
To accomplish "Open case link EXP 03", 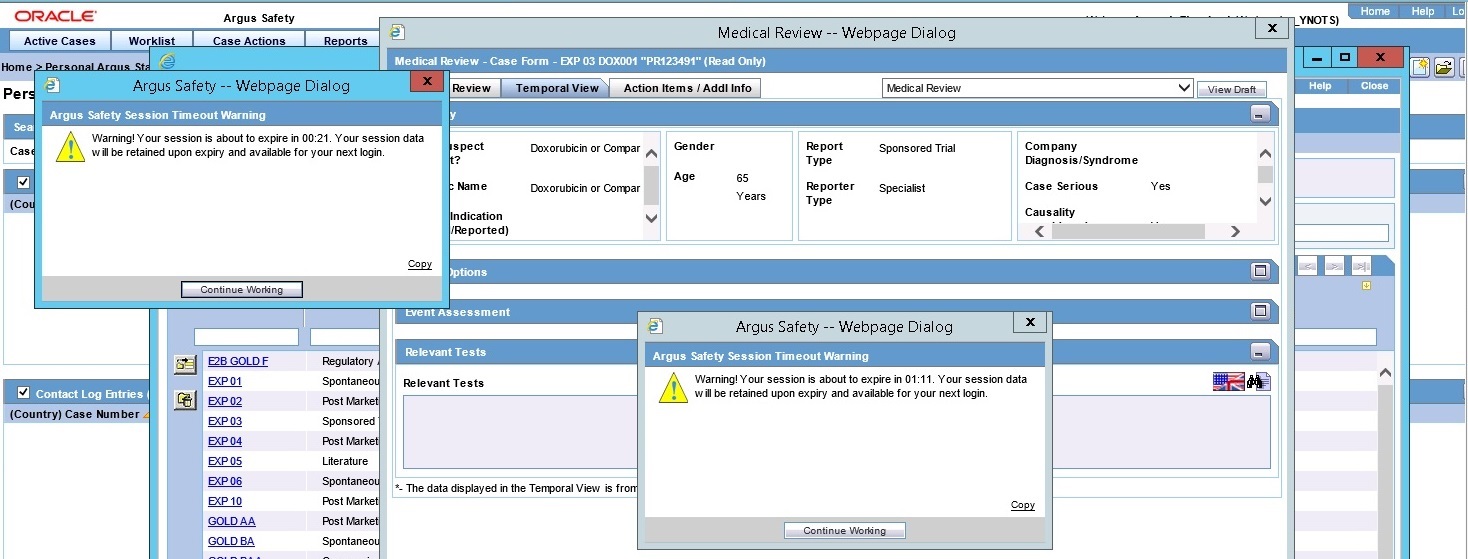I will click(x=225, y=421).
